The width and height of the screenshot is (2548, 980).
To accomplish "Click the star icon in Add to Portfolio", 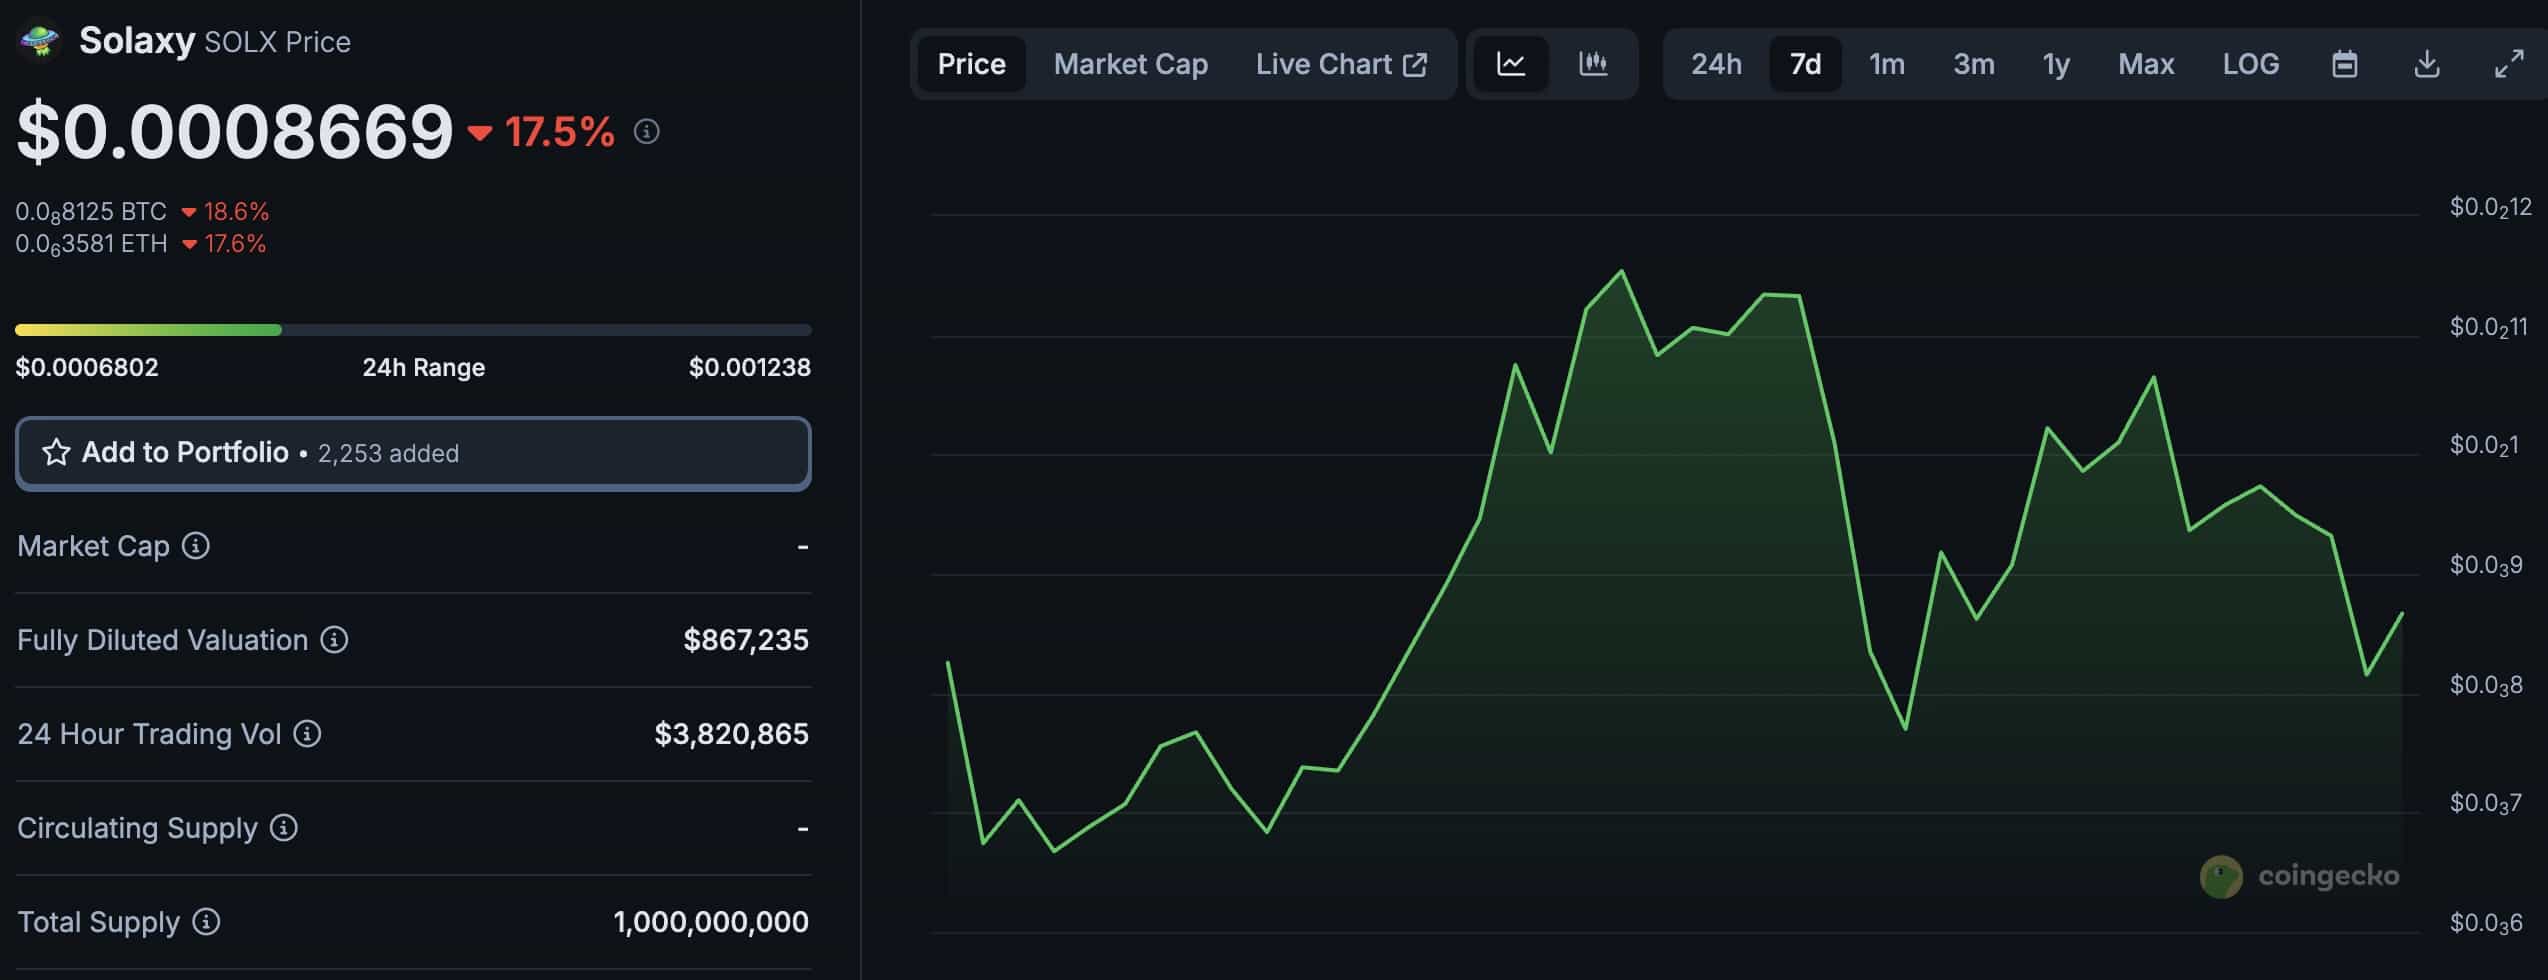I will [x=56, y=453].
